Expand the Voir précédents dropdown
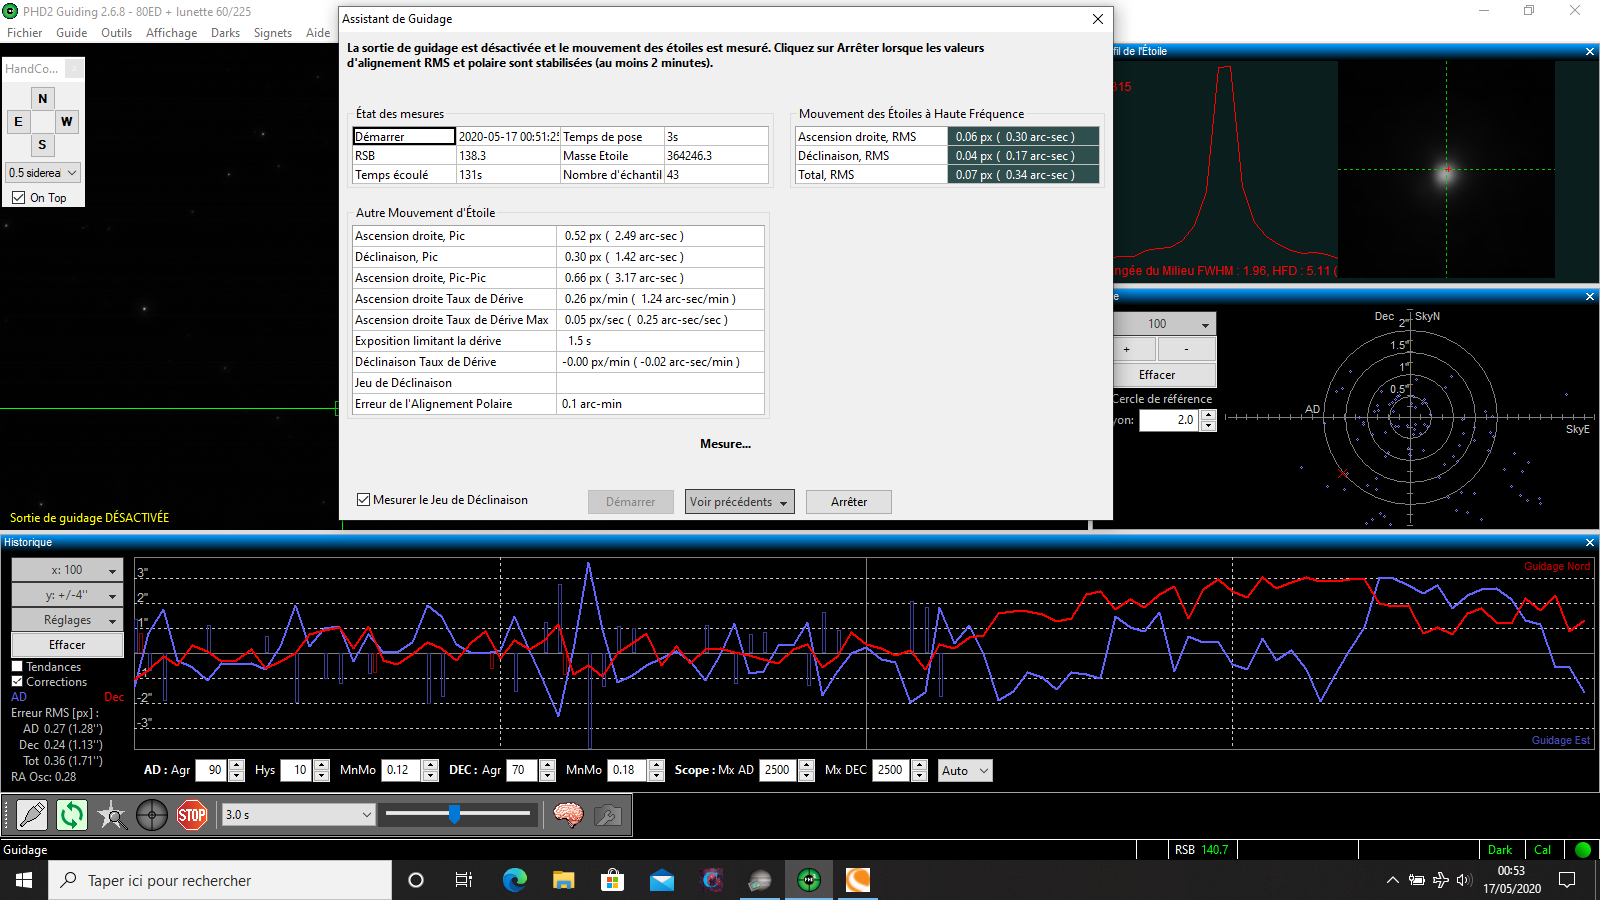The width and height of the screenshot is (1600, 900). [x=740, y=502]
